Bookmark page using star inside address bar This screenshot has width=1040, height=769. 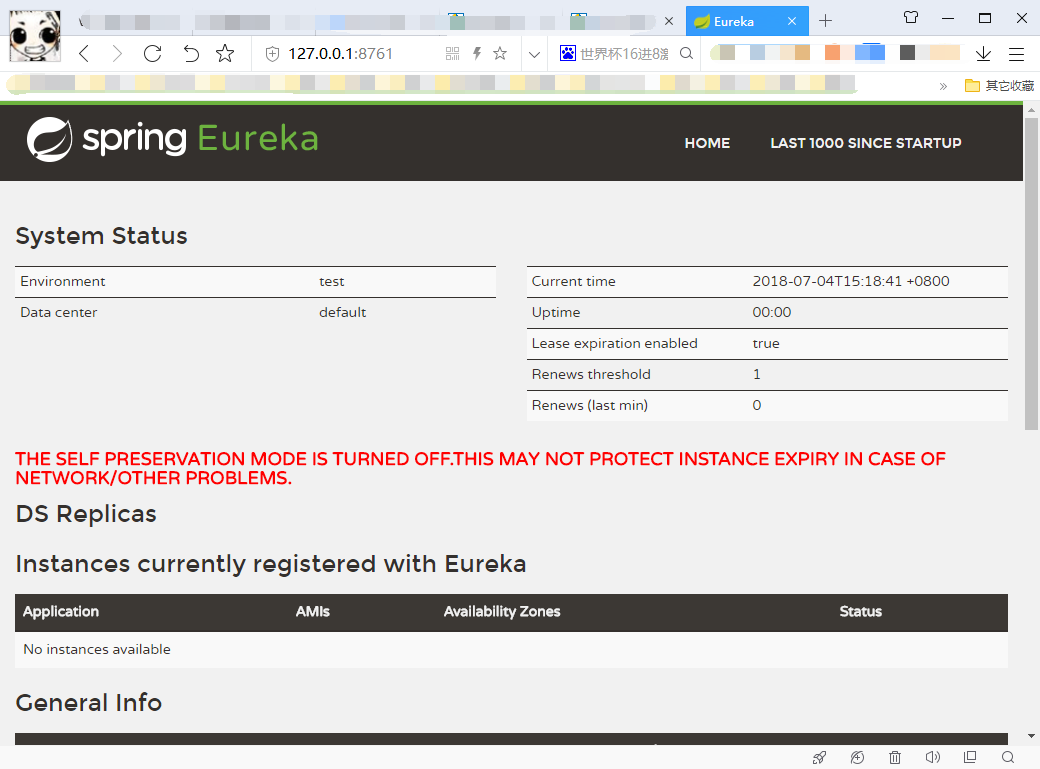point(500,54)
